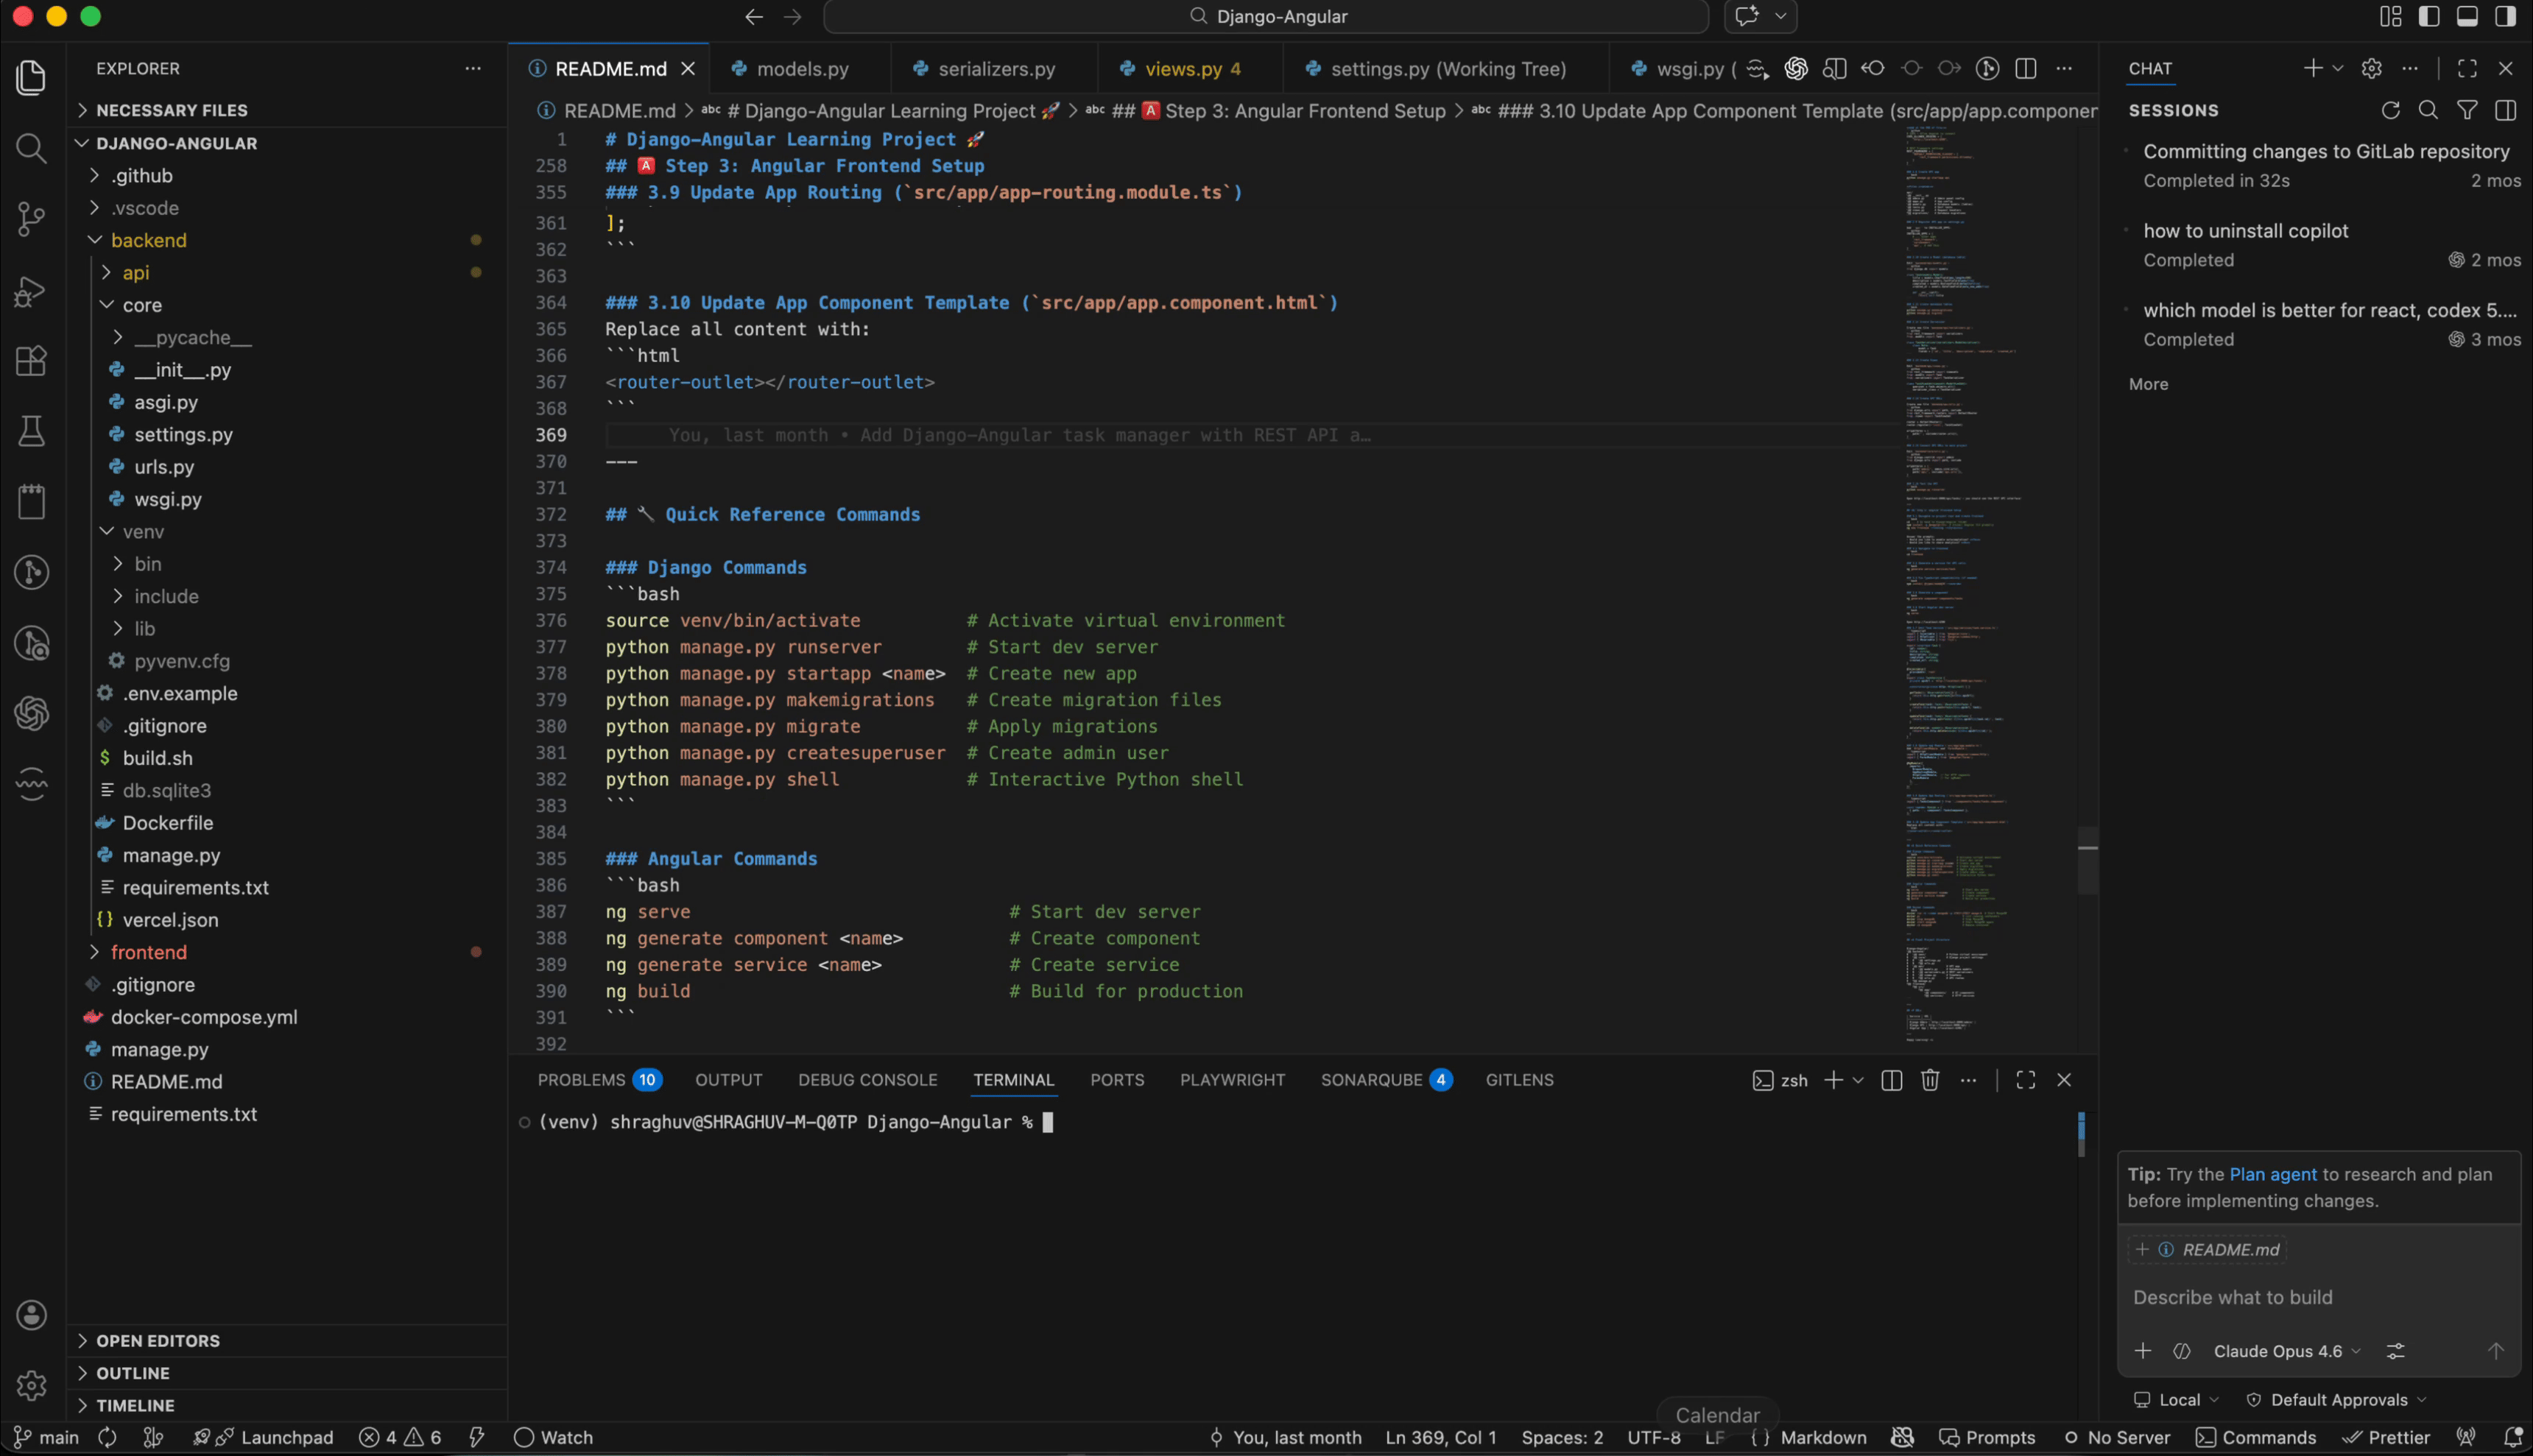Click the synchronize changes icon in status bar

point(107,1437)
